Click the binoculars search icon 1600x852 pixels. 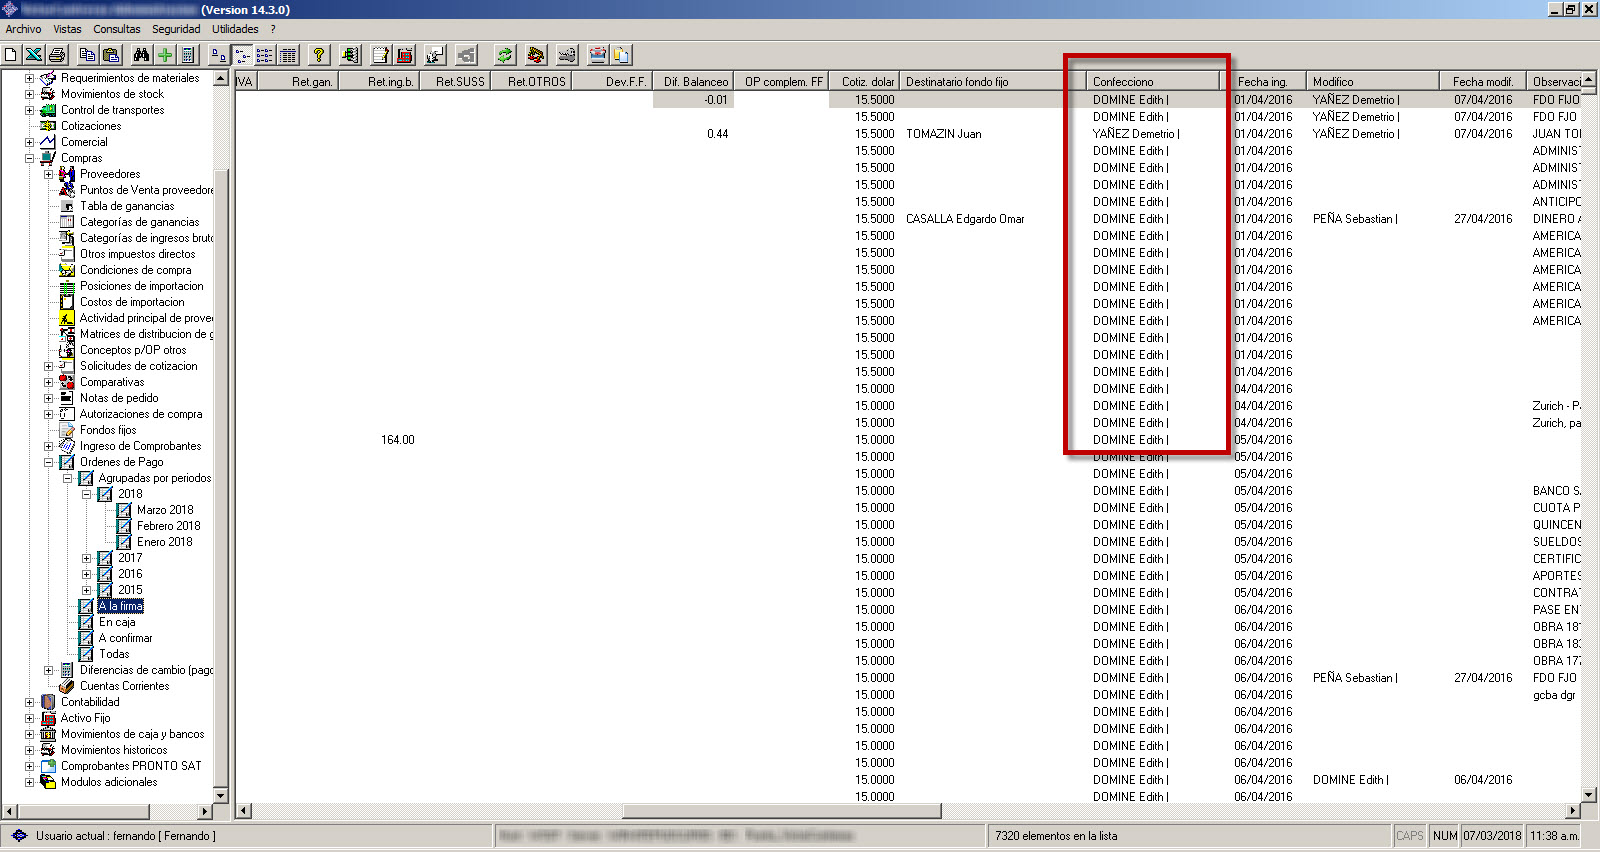tap(141, 55)
